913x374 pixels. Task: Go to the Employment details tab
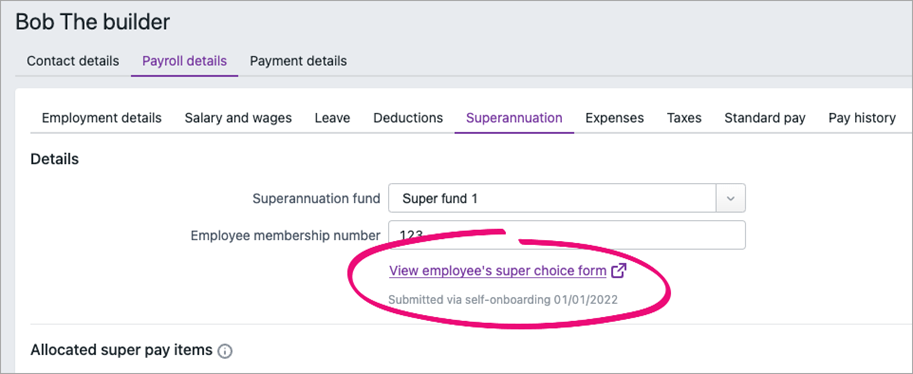(102, 118)
